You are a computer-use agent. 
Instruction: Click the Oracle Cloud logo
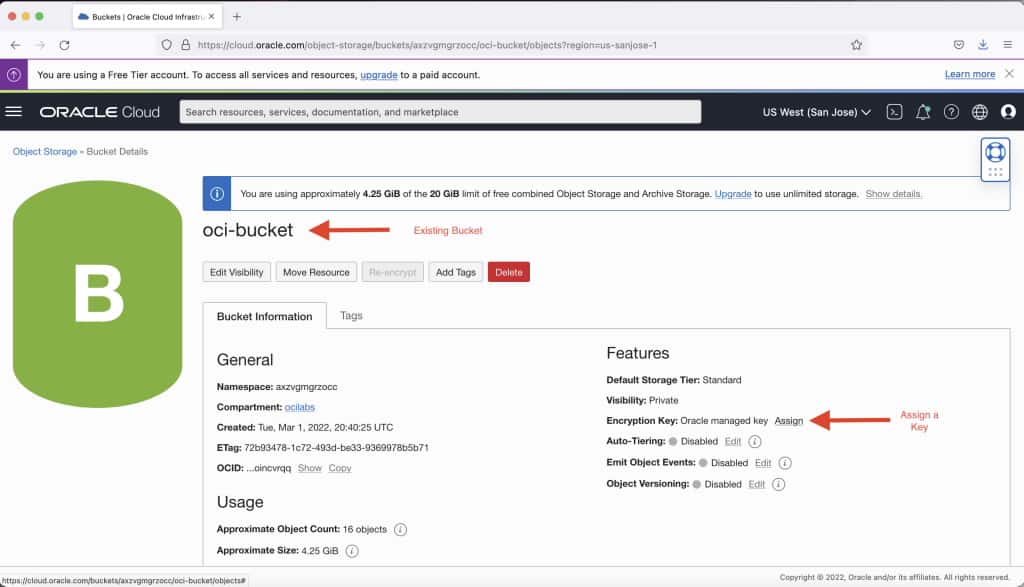pyautogui.click(x=99, y=112)
